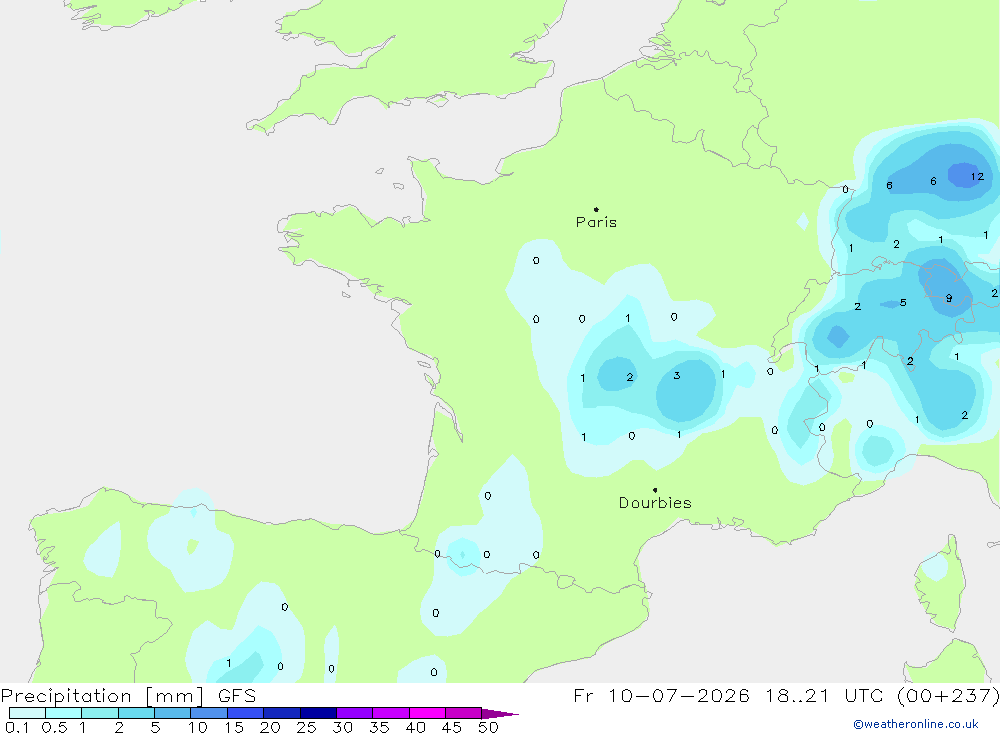The height and width of the screenshot is (733, 1000).
Task: Click the forecast date Fr 10-07-2026 text
Action: coord(661,695)
